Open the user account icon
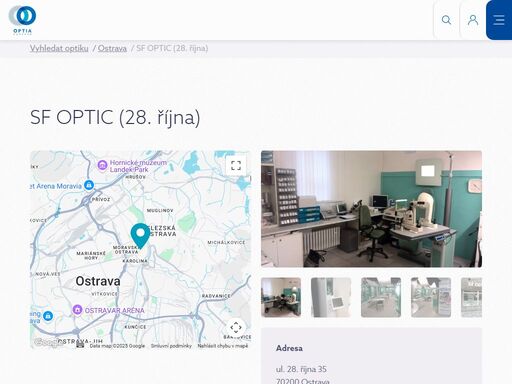 point(473,20)
